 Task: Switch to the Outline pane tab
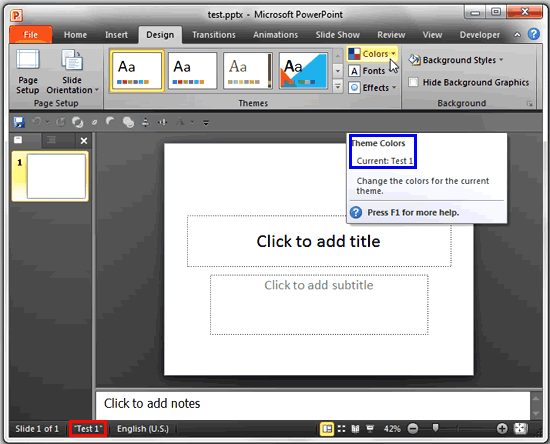[x=51, y=140]
